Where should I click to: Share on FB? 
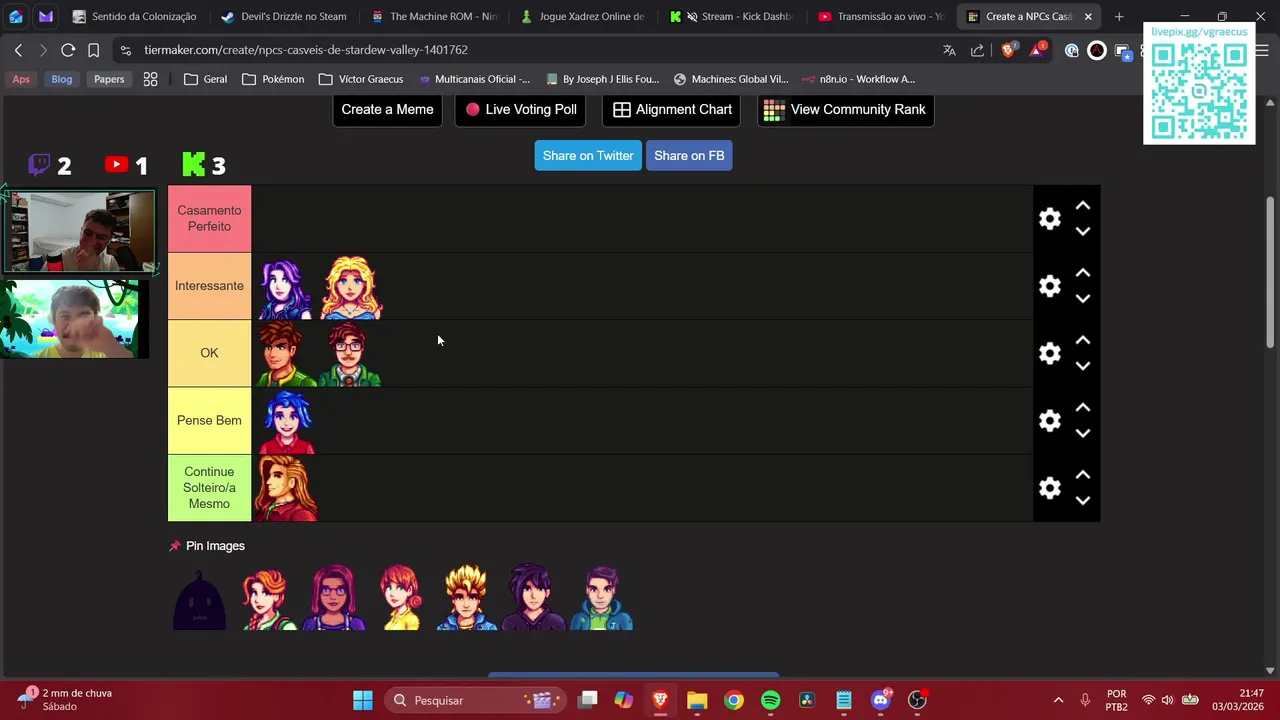pyautogui.click(x=689, y=156)
